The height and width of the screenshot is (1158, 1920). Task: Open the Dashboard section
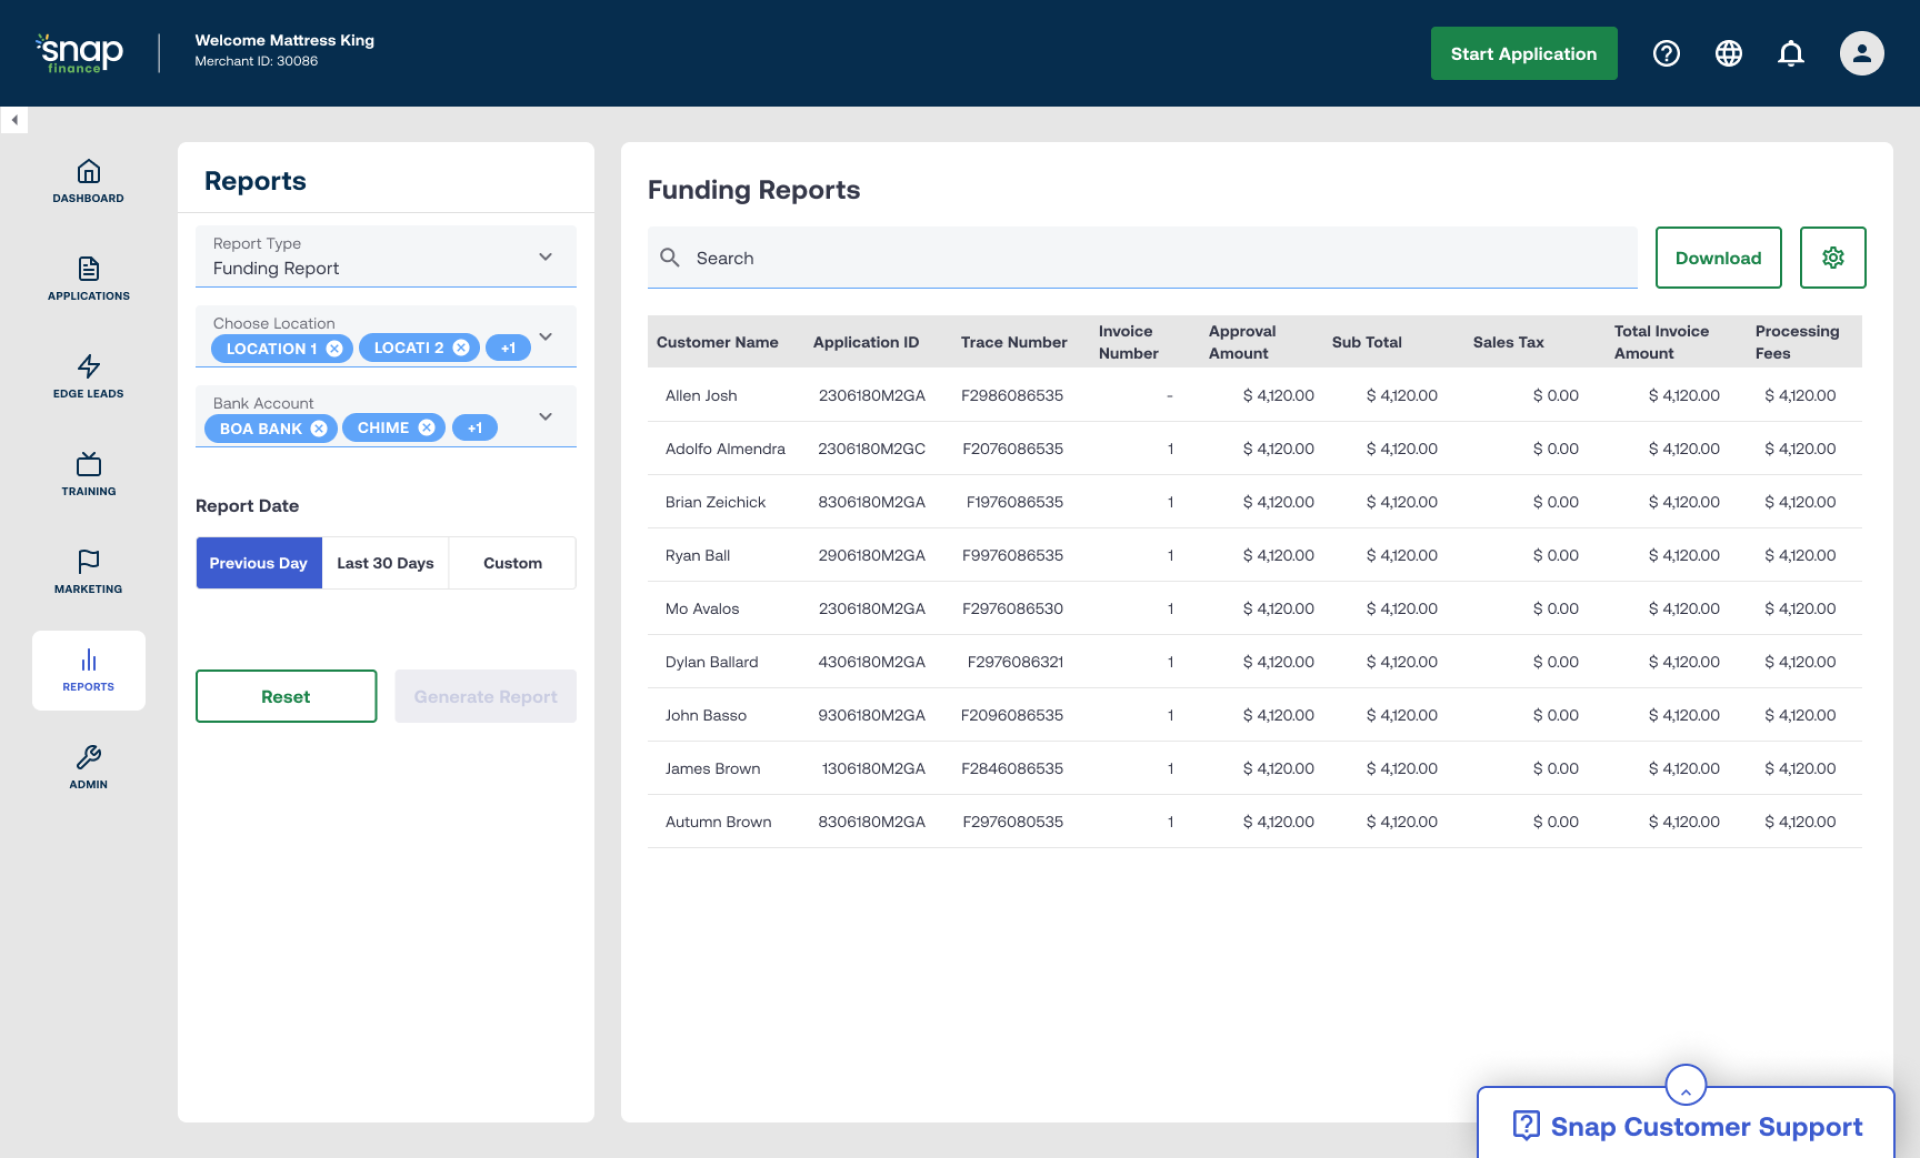point(88,182)
